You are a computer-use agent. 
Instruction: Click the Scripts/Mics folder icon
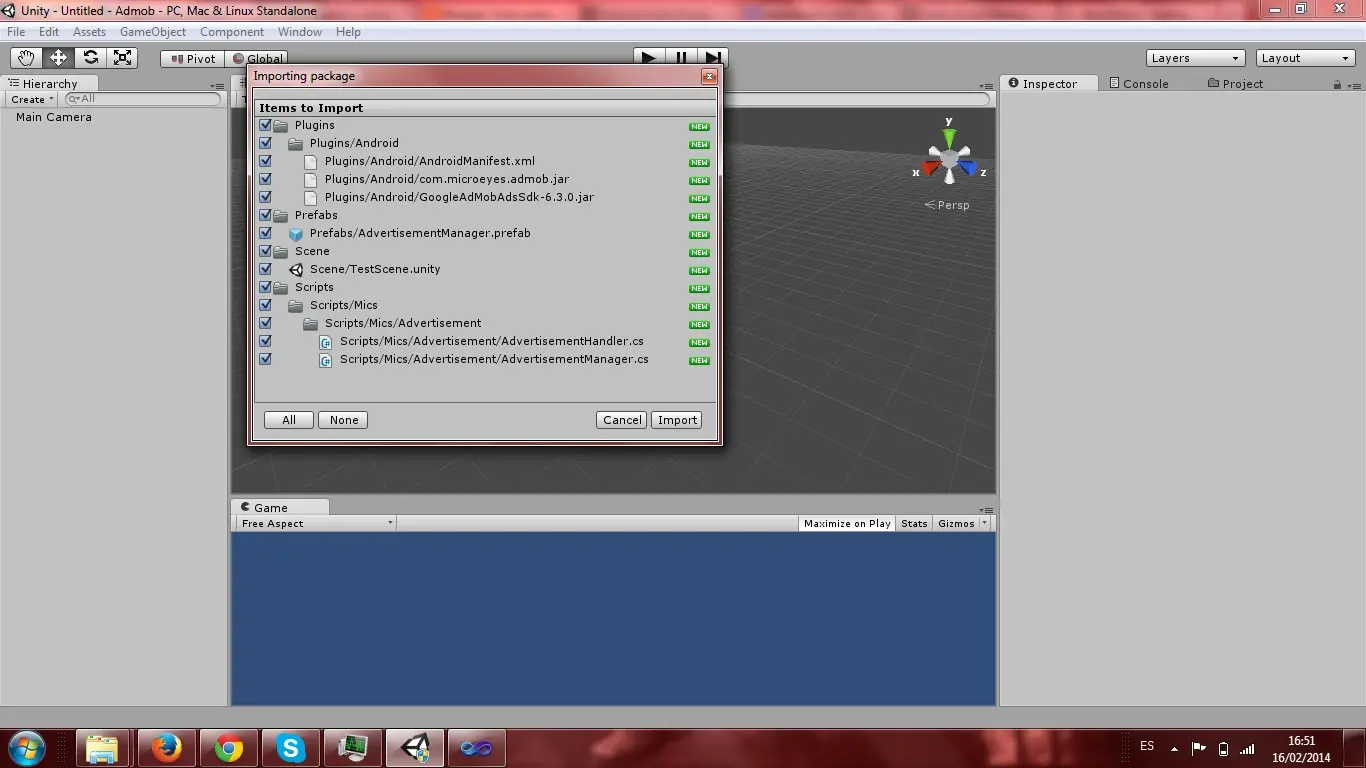click(x=295, y=305)
